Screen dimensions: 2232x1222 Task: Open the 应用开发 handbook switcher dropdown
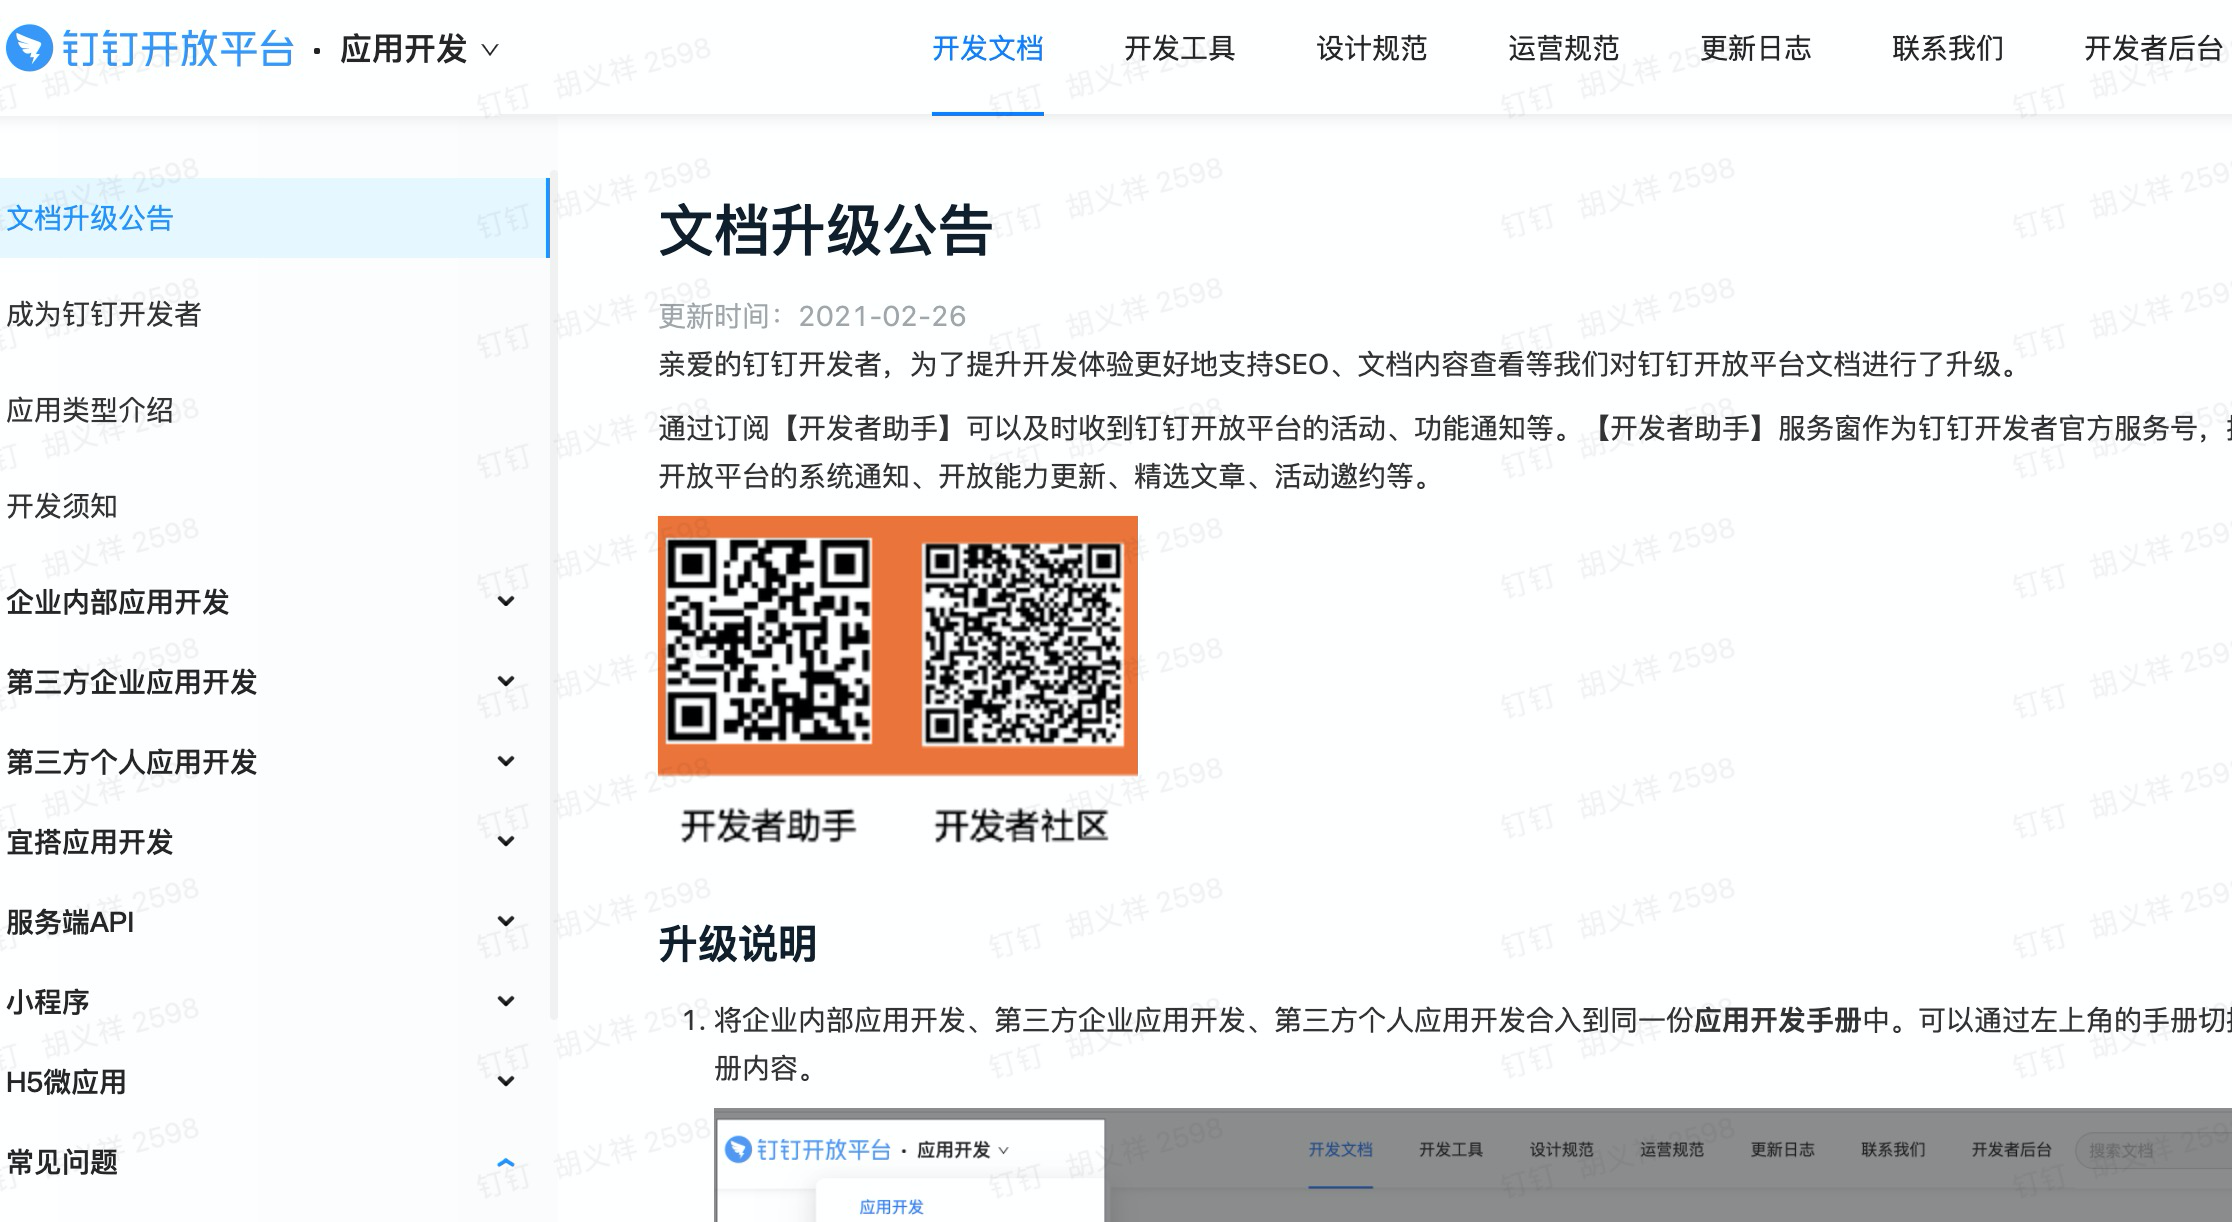point(418,49)
